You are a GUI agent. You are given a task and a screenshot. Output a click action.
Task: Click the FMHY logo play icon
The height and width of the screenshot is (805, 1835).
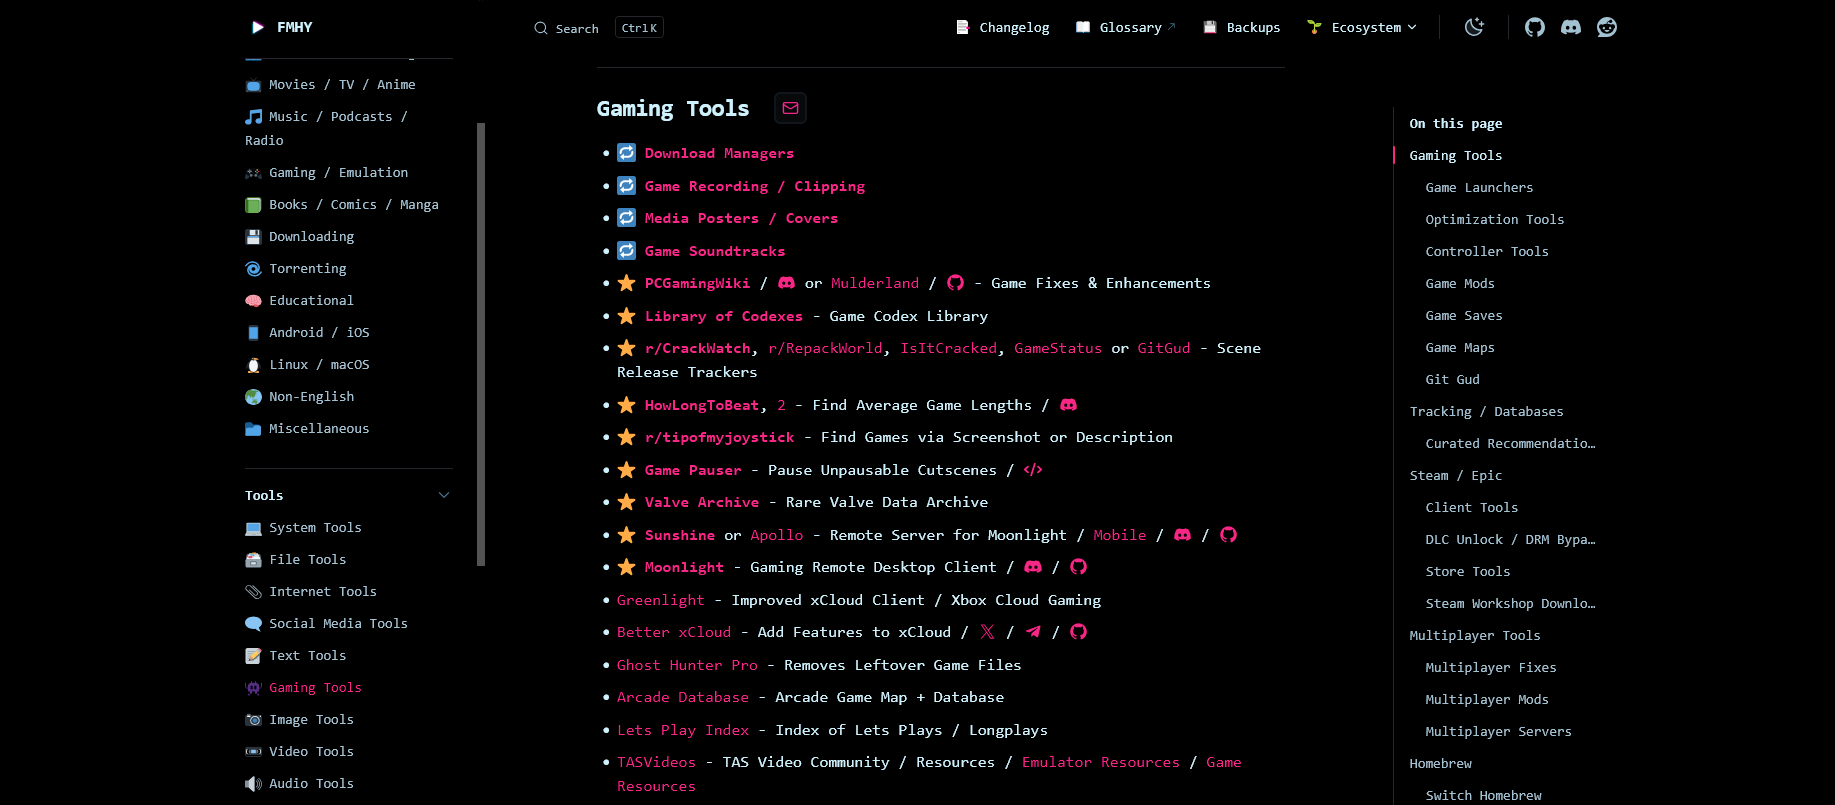pyautogui.click(x=258, y=27)
